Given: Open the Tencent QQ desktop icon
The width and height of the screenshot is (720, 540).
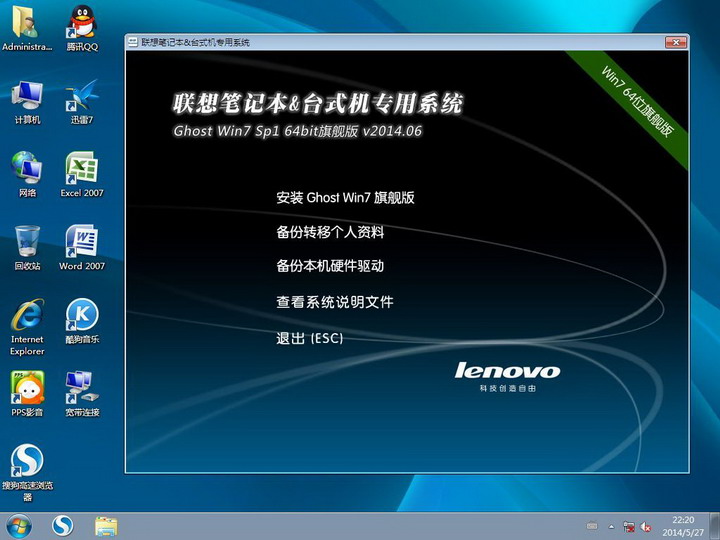Looking at the screenshot, I should point(82,24).
